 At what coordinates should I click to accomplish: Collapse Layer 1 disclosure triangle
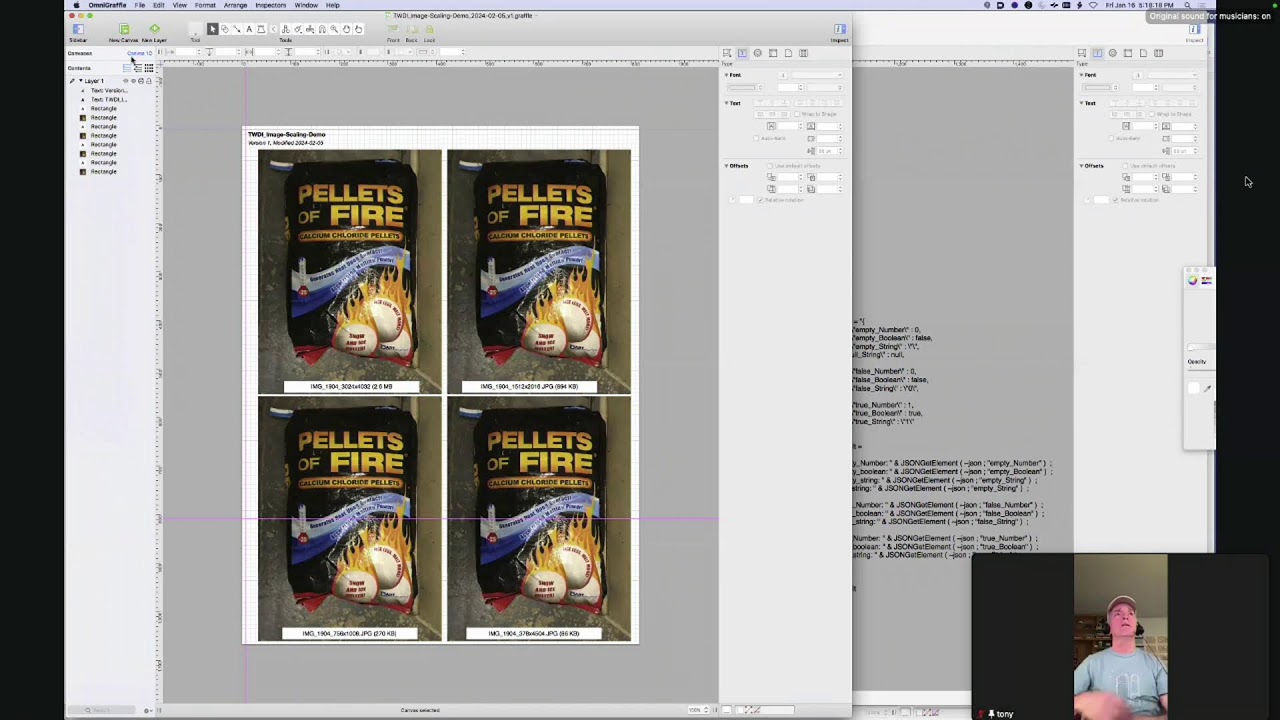tap(81, 81)
